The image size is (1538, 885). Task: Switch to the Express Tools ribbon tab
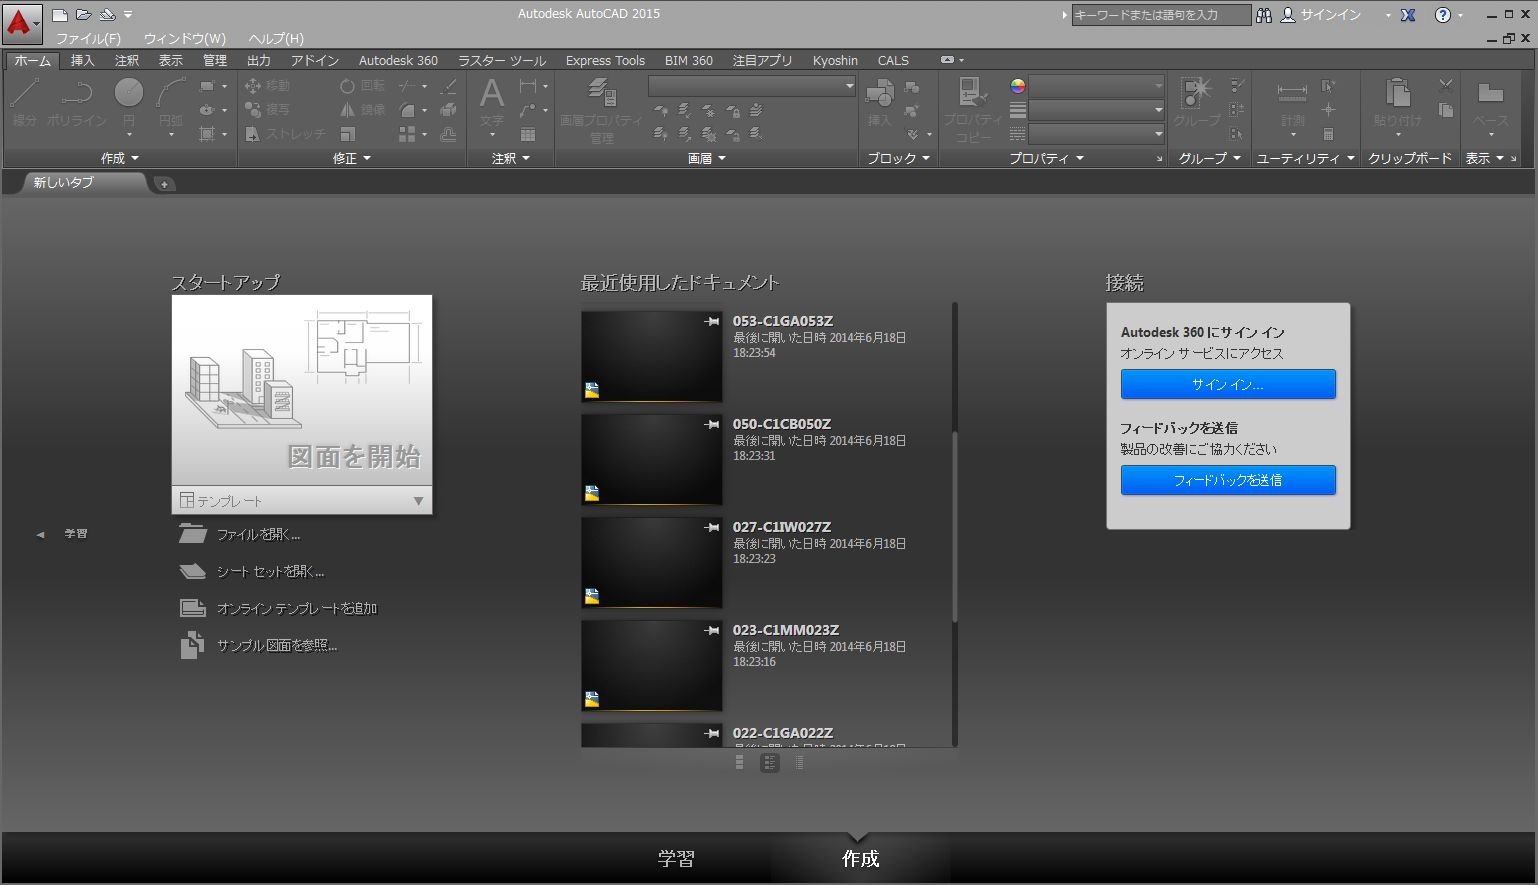605,60
